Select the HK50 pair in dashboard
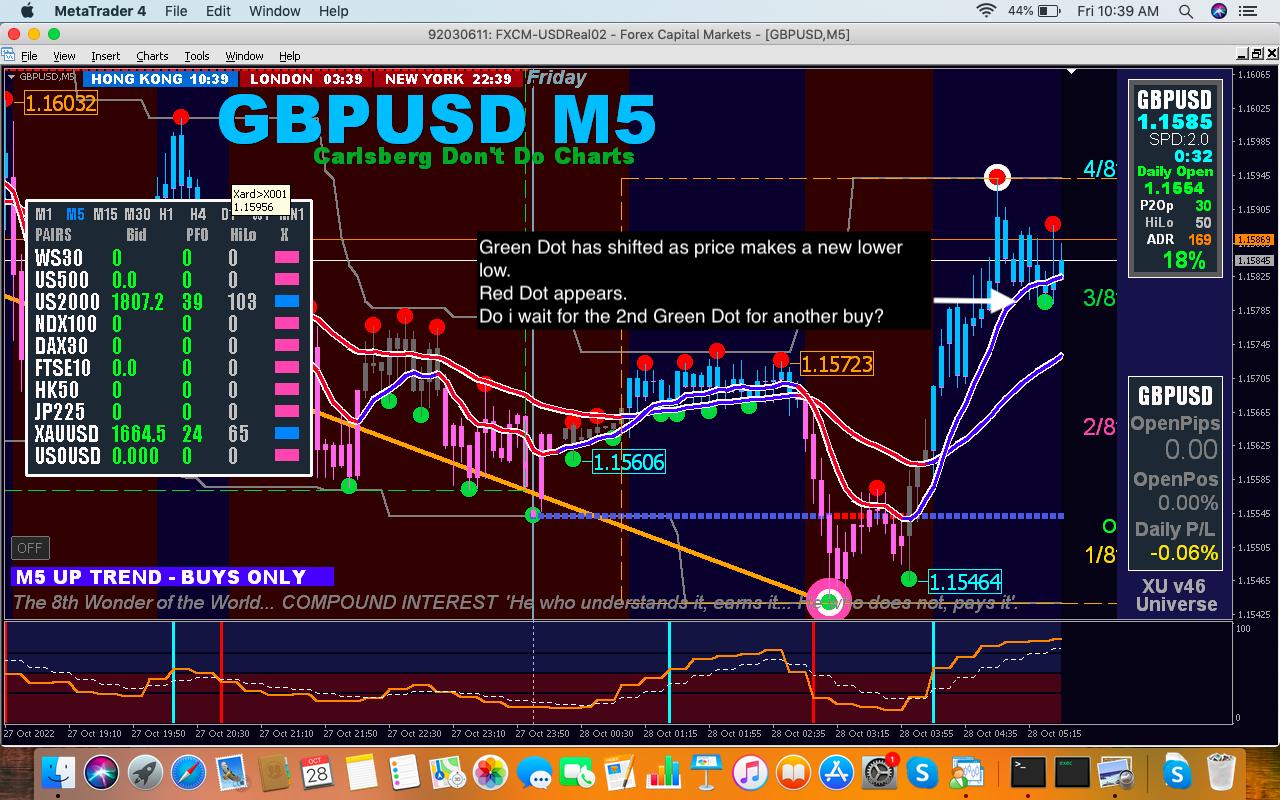The height and width of the screenshot is (800, 1280). (x=57, y=389)
